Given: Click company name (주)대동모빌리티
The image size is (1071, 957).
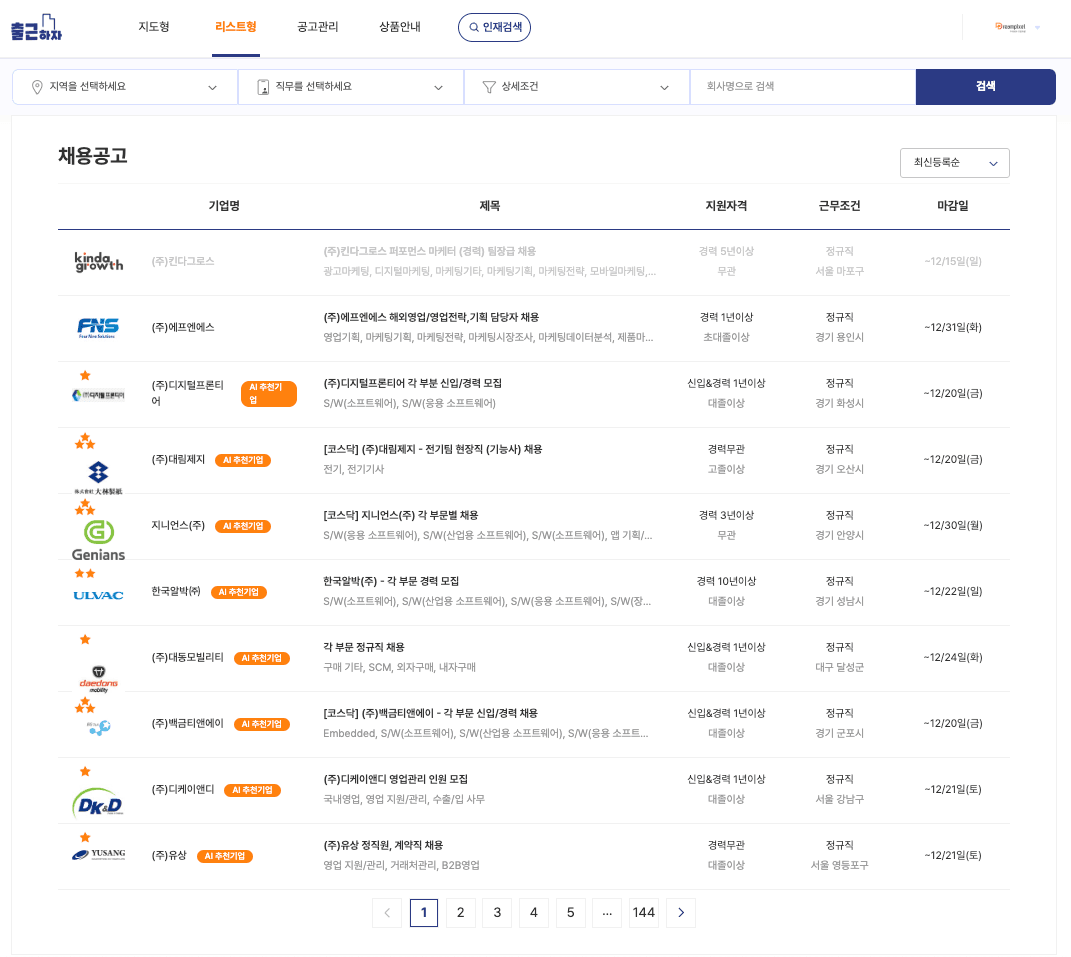Looking at the screenshot, I should [188, 658].
